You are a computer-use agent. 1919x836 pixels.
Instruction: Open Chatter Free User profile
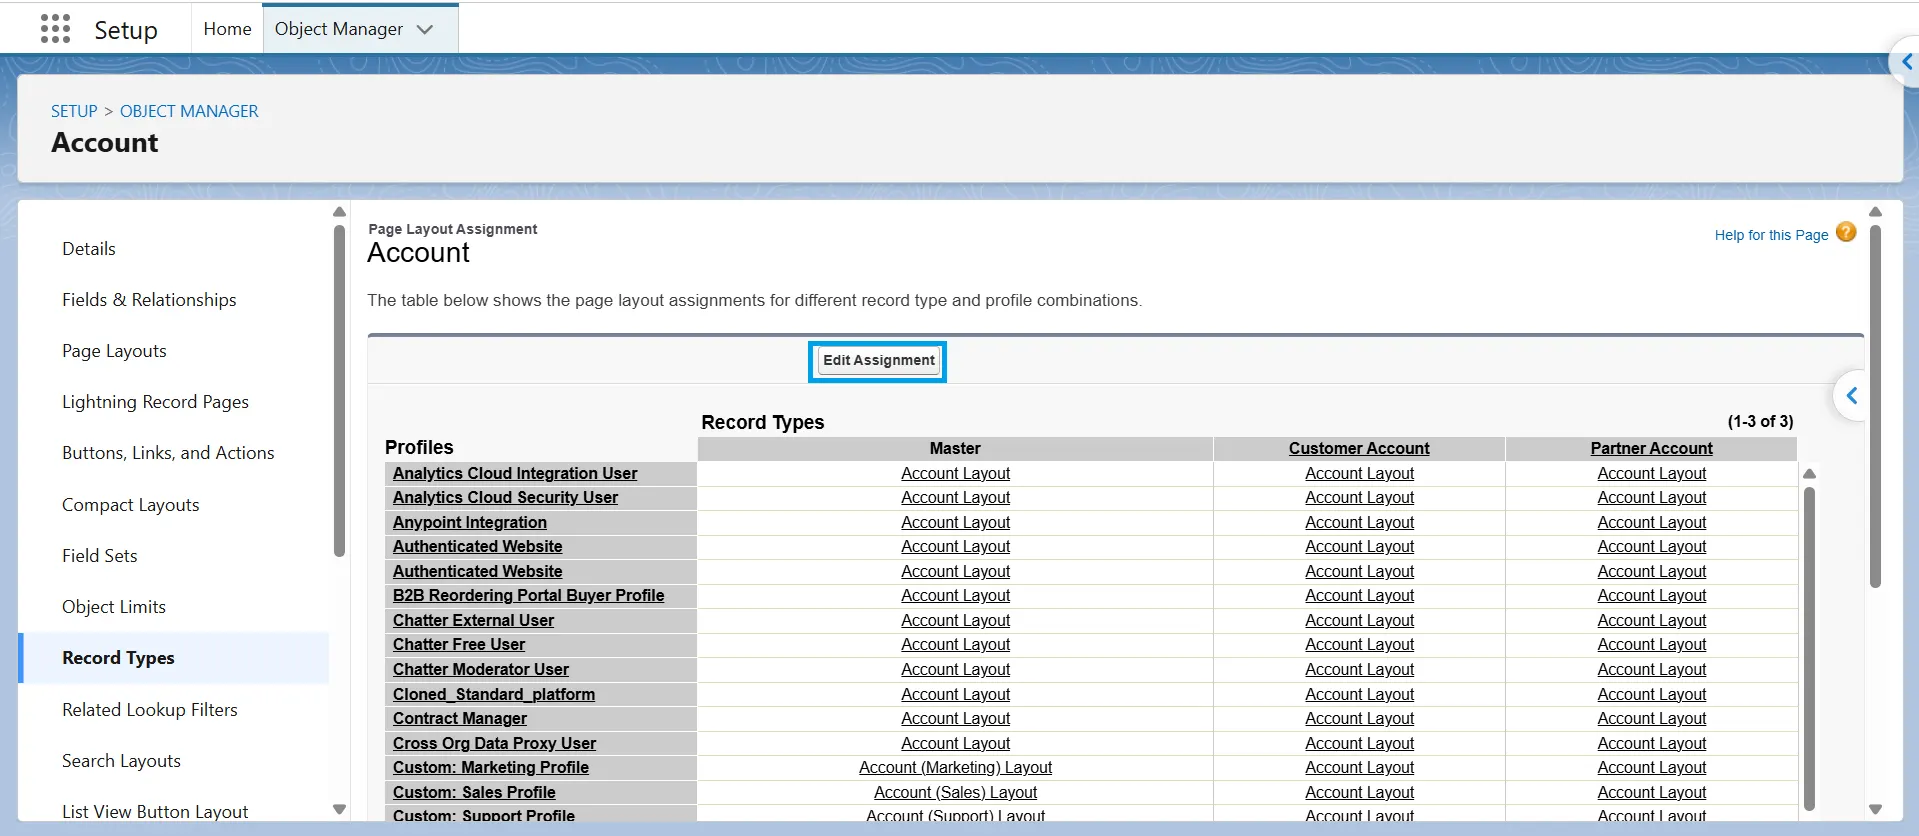(459, 645)
